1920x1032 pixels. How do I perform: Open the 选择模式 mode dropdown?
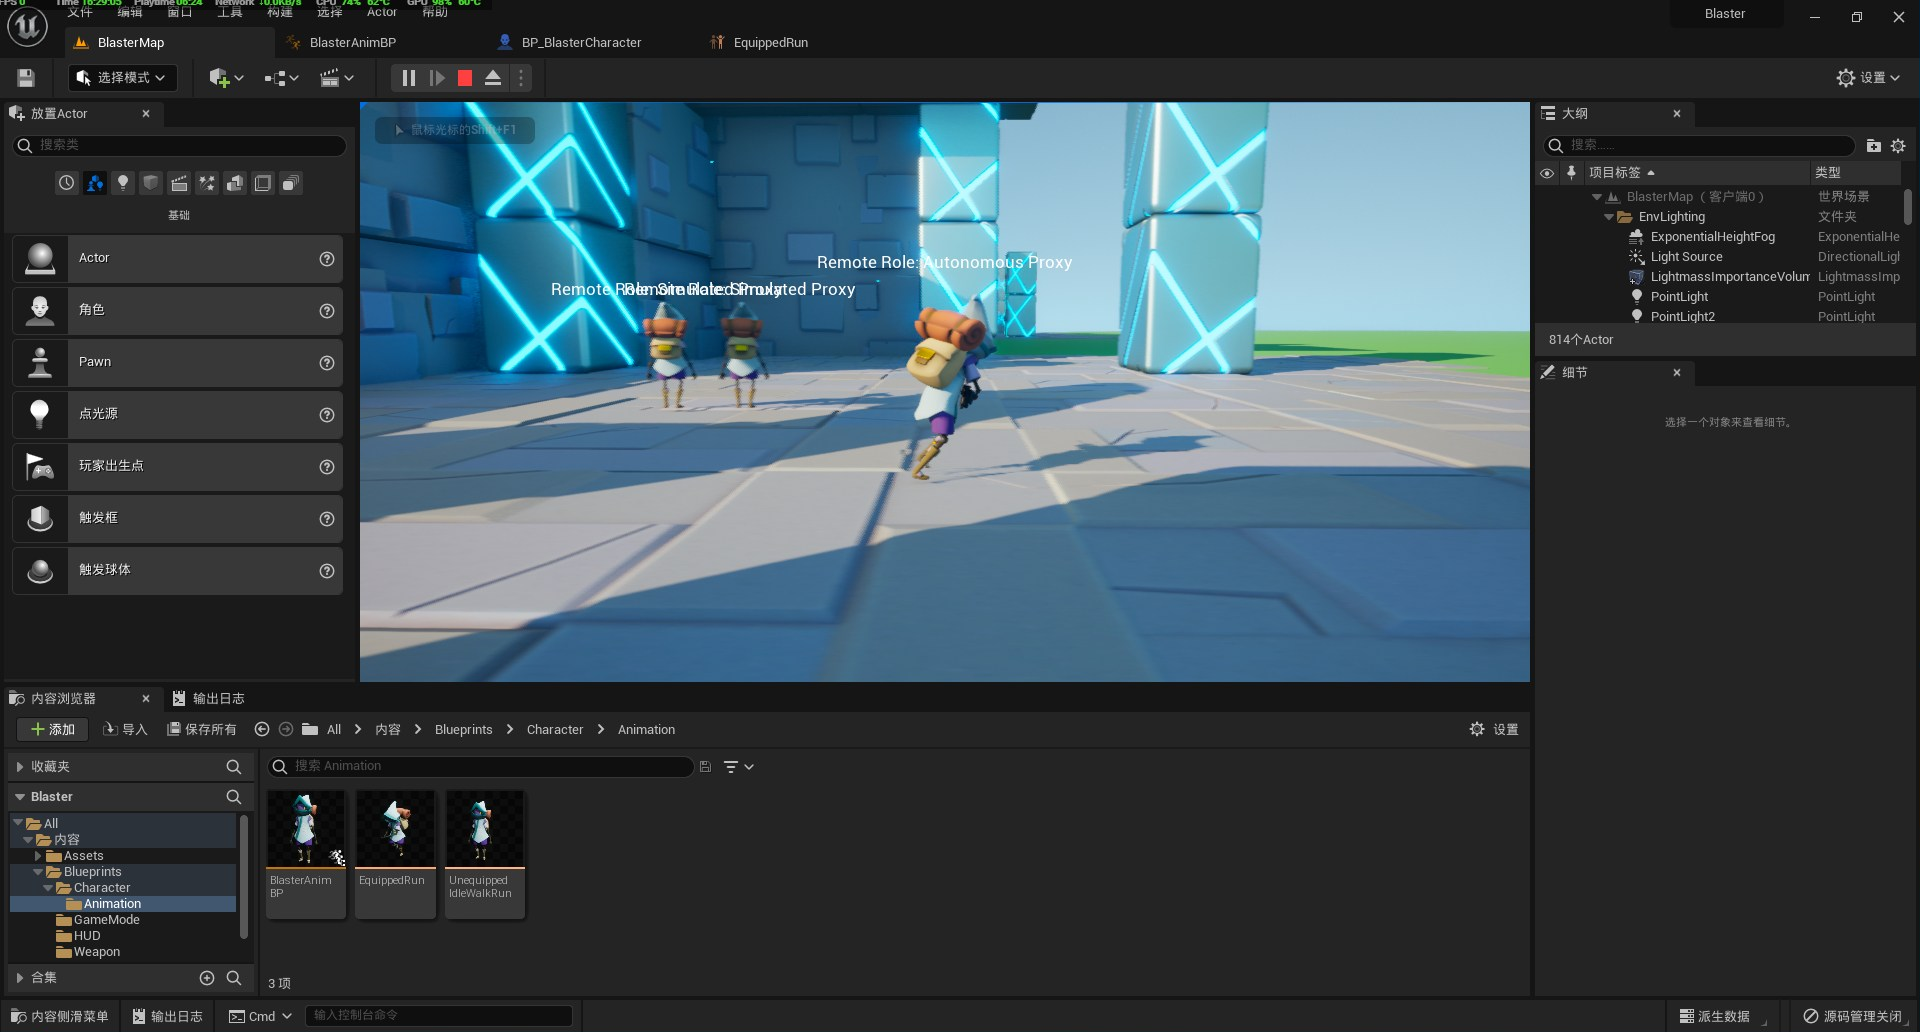point(123,78)
